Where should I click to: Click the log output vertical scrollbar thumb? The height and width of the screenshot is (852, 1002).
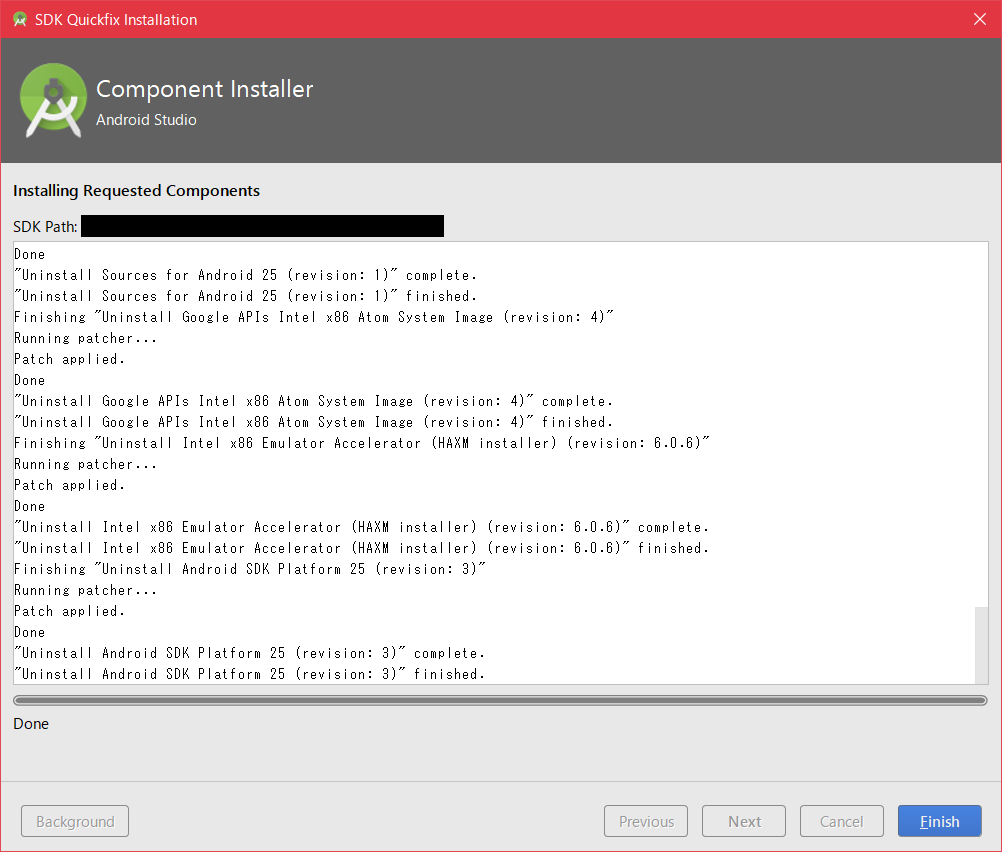coord(981,646)
